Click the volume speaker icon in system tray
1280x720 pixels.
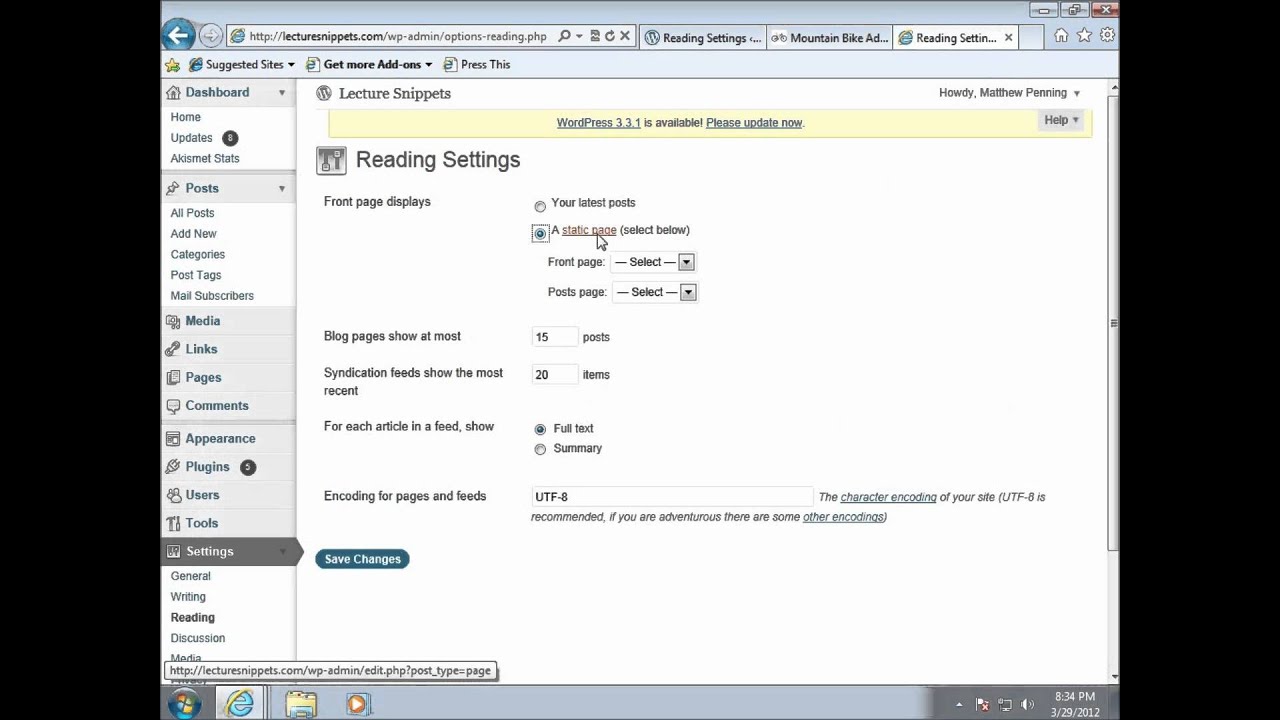[x=1027, y=705]
